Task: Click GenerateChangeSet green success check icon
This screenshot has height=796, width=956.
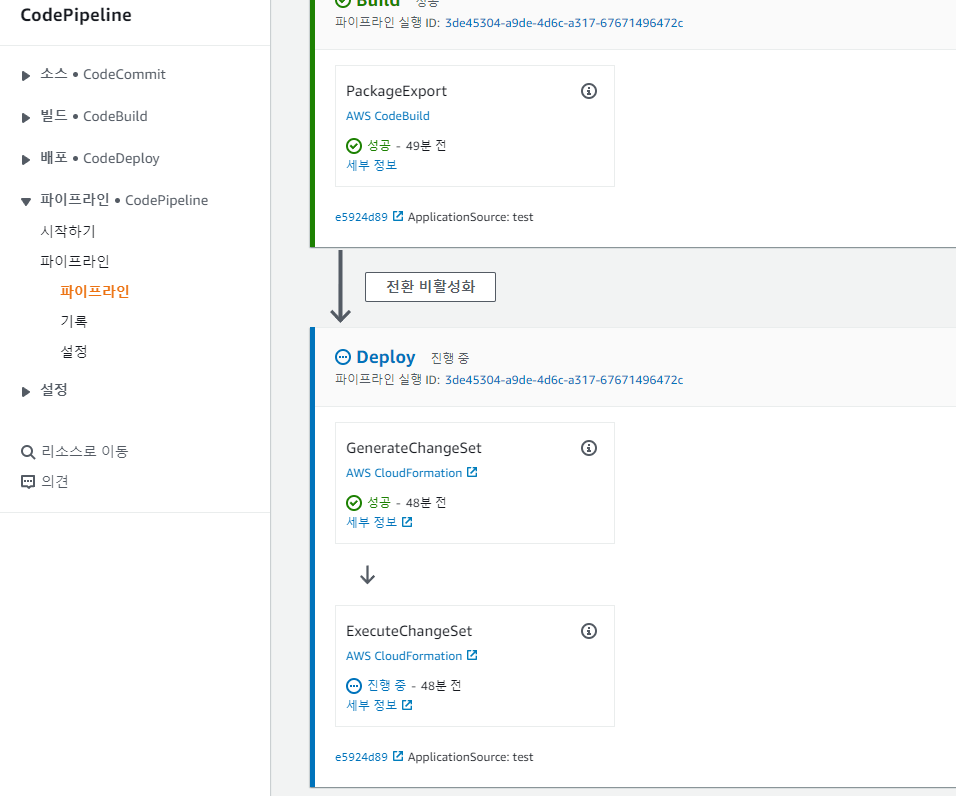Action: click(x=354, y=503)
